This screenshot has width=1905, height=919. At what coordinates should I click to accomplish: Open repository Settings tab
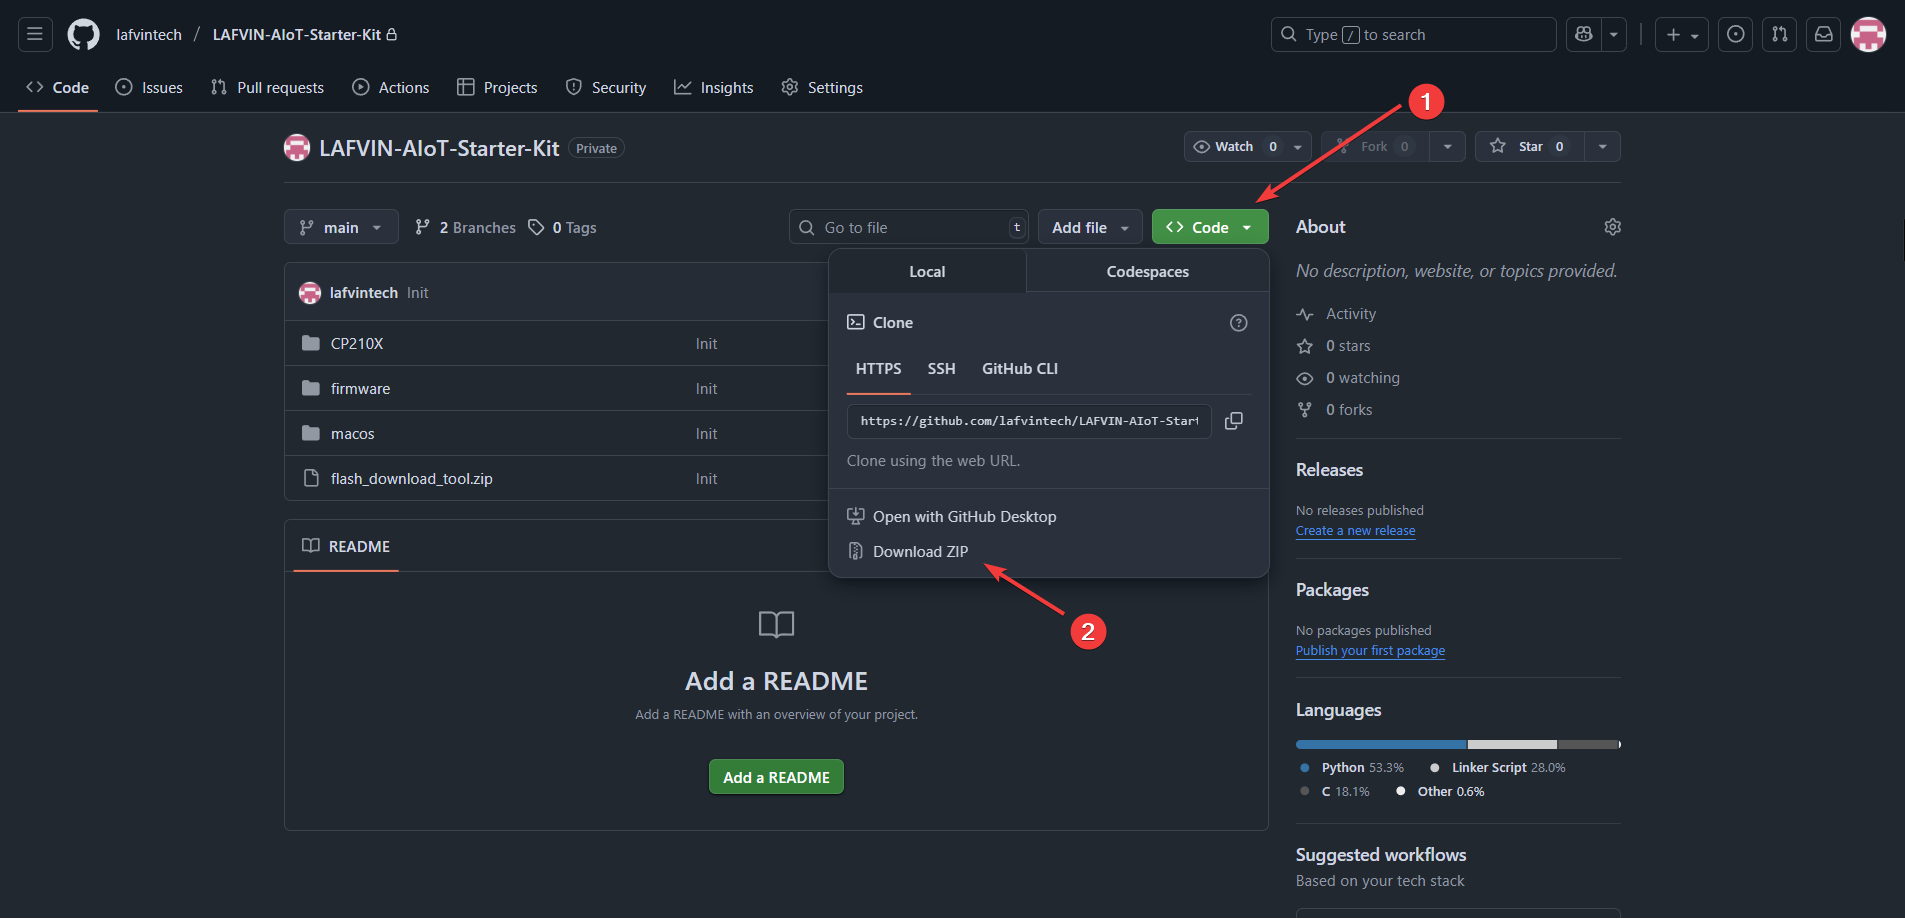(x=822, y=88)
